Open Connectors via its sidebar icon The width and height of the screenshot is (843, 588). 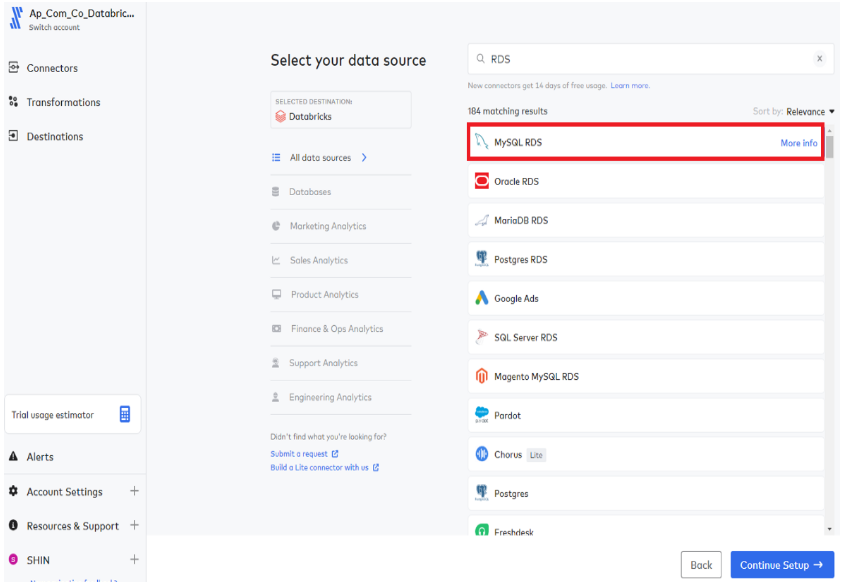(14, 68)
